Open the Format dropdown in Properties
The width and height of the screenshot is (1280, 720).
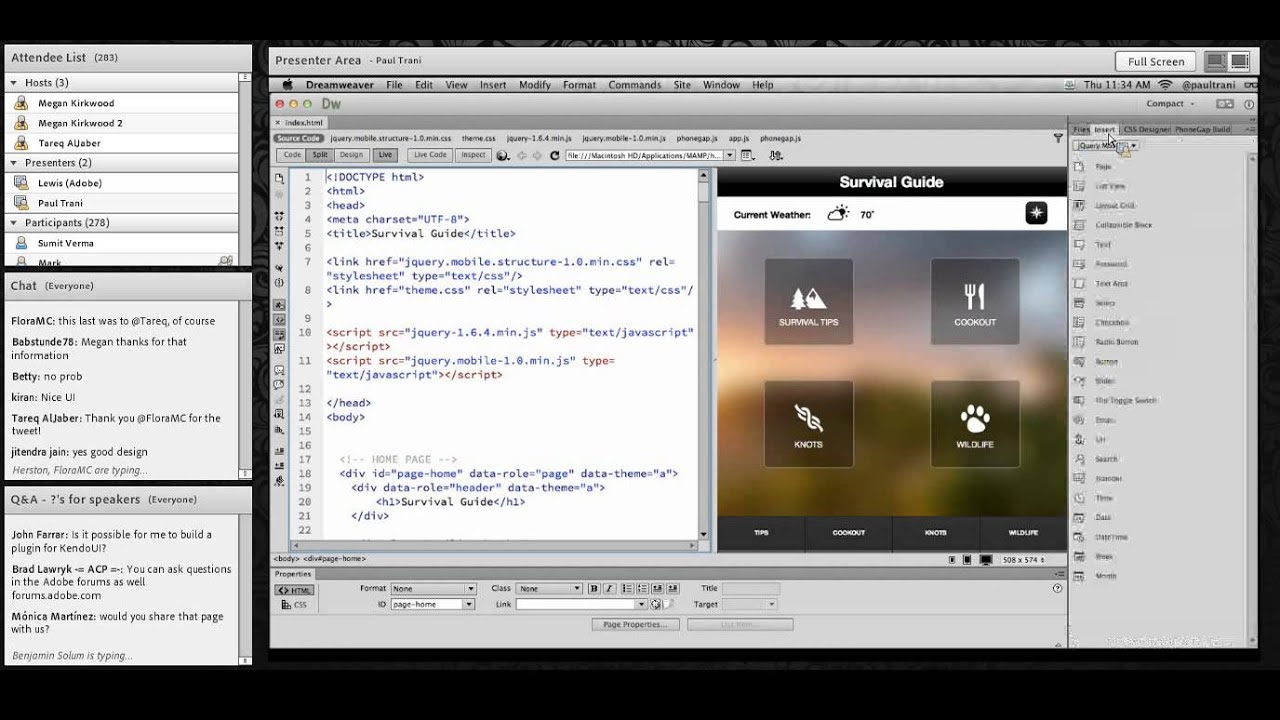pos(433,589)
